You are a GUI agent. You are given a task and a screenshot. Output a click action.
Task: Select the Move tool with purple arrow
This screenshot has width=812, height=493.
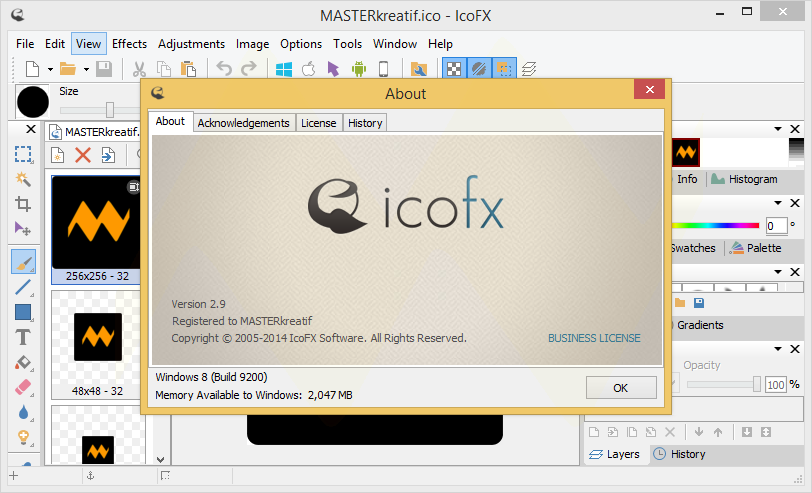(x=23, y=228)
